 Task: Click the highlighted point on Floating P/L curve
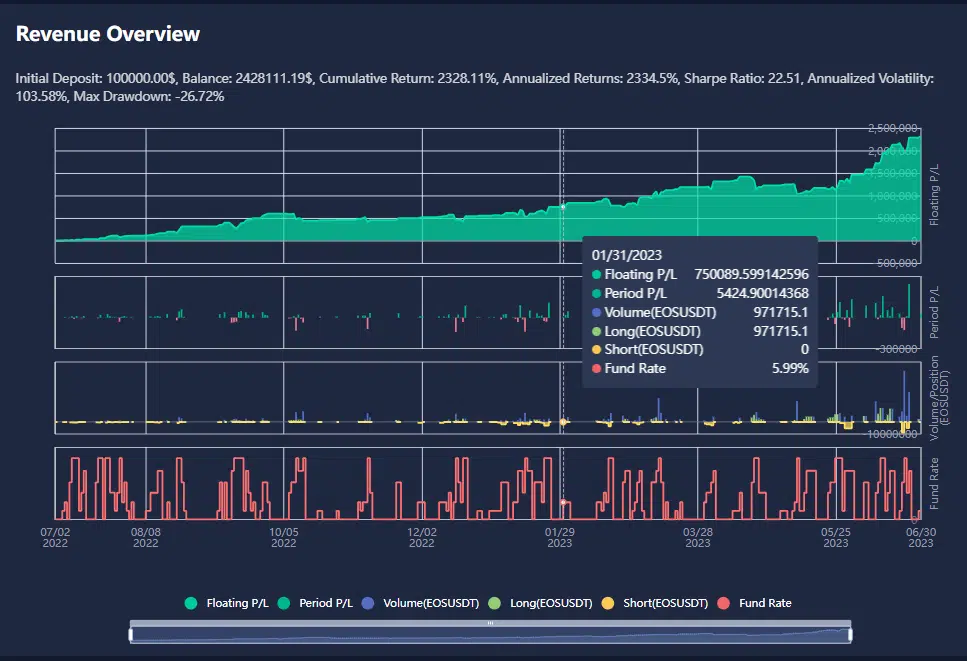pyautogui.click(x=563, y=206)
